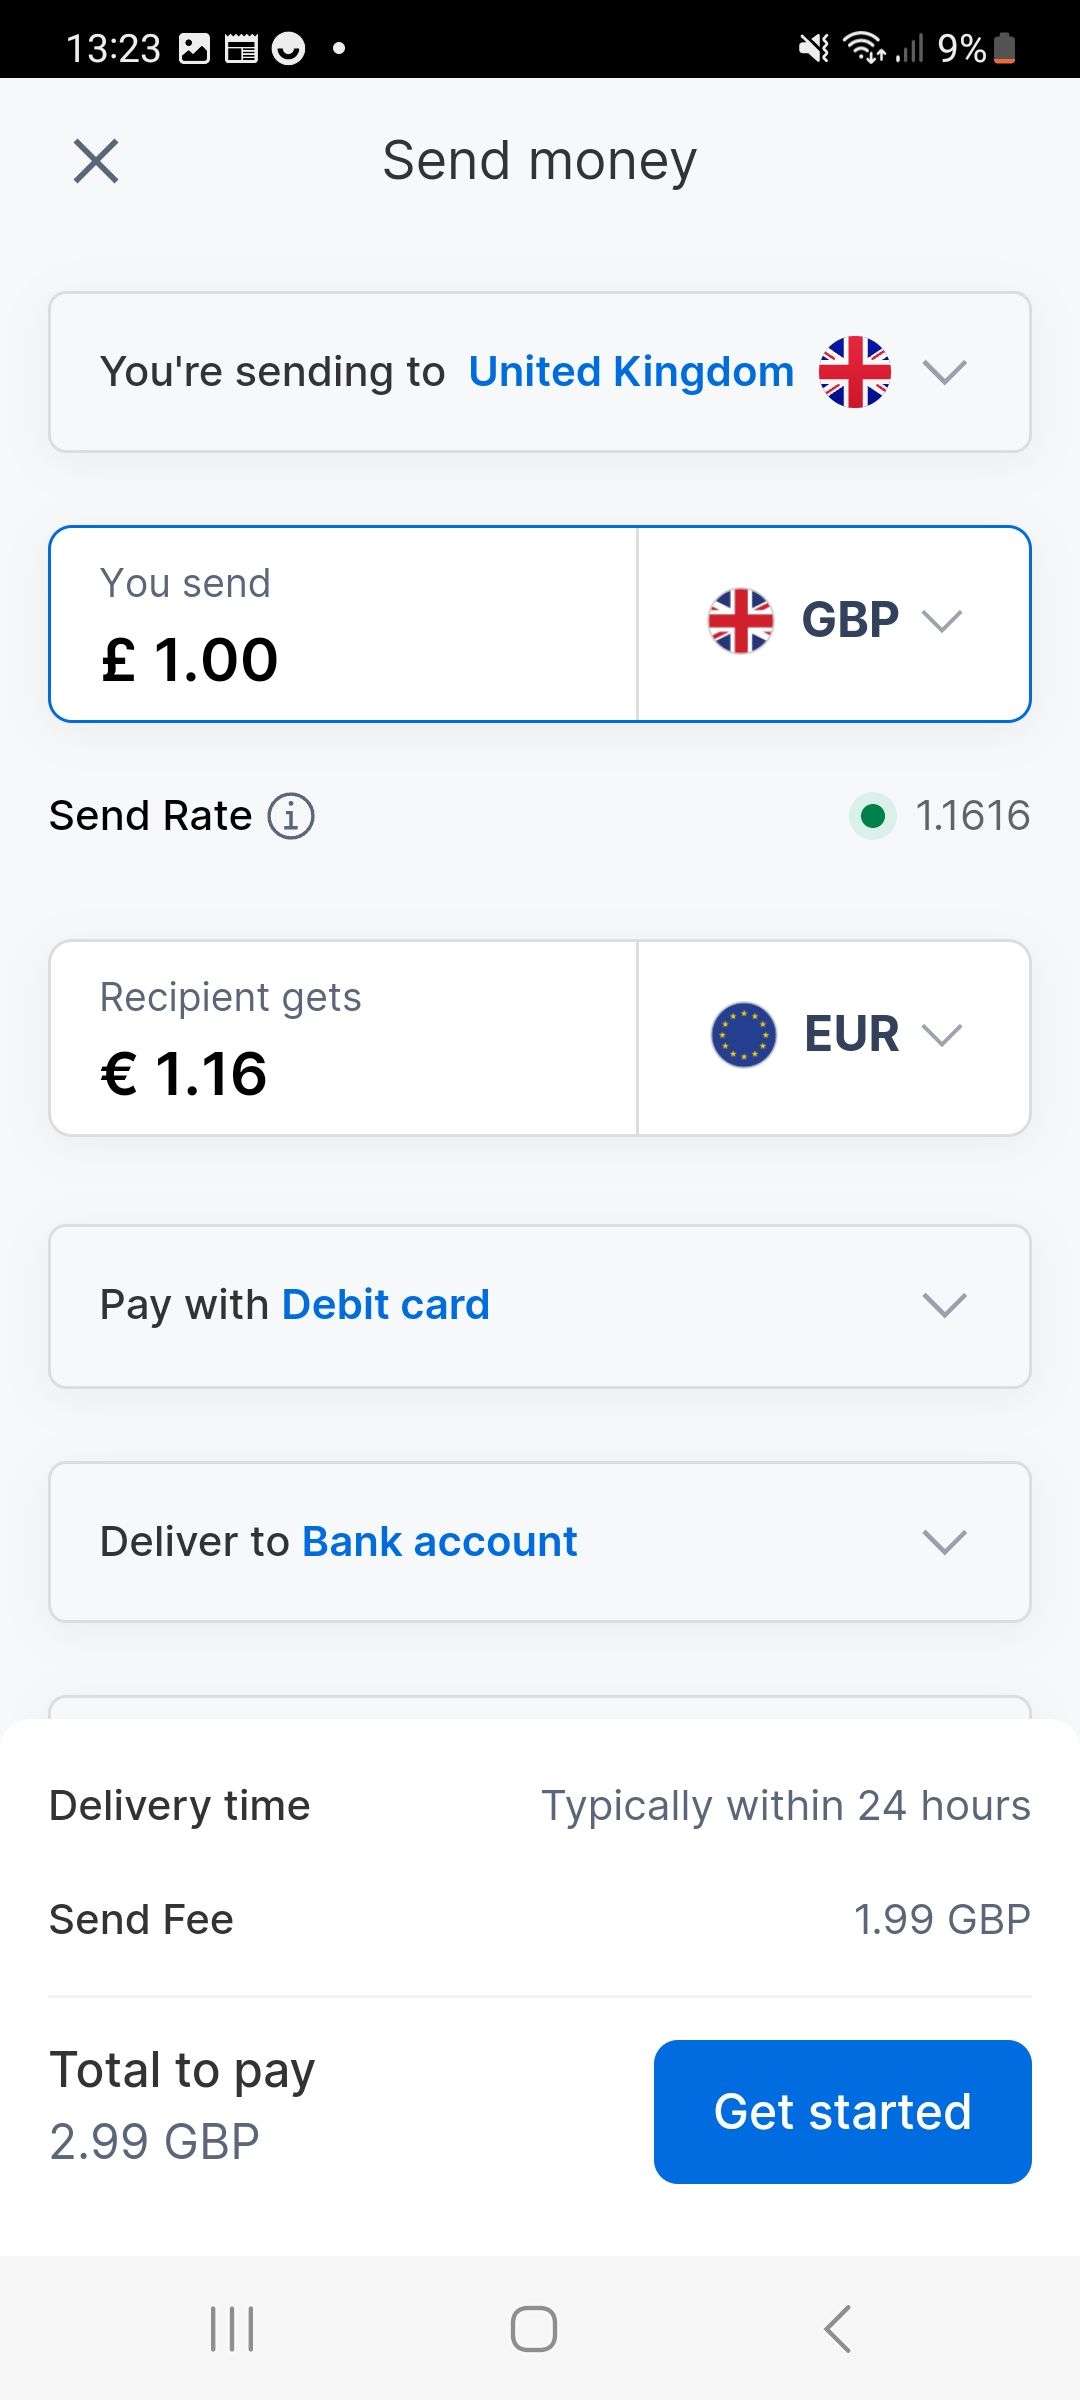Tap battery indicator in status bar
The image size is (1080, 2400).
(x=1005, y=48)
